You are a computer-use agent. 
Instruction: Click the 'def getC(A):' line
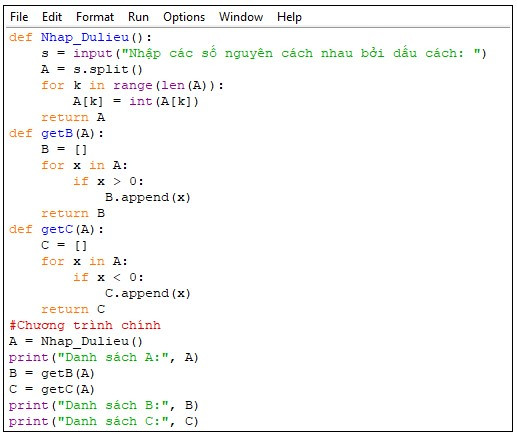pyautogui.click(x=56, y=229)
